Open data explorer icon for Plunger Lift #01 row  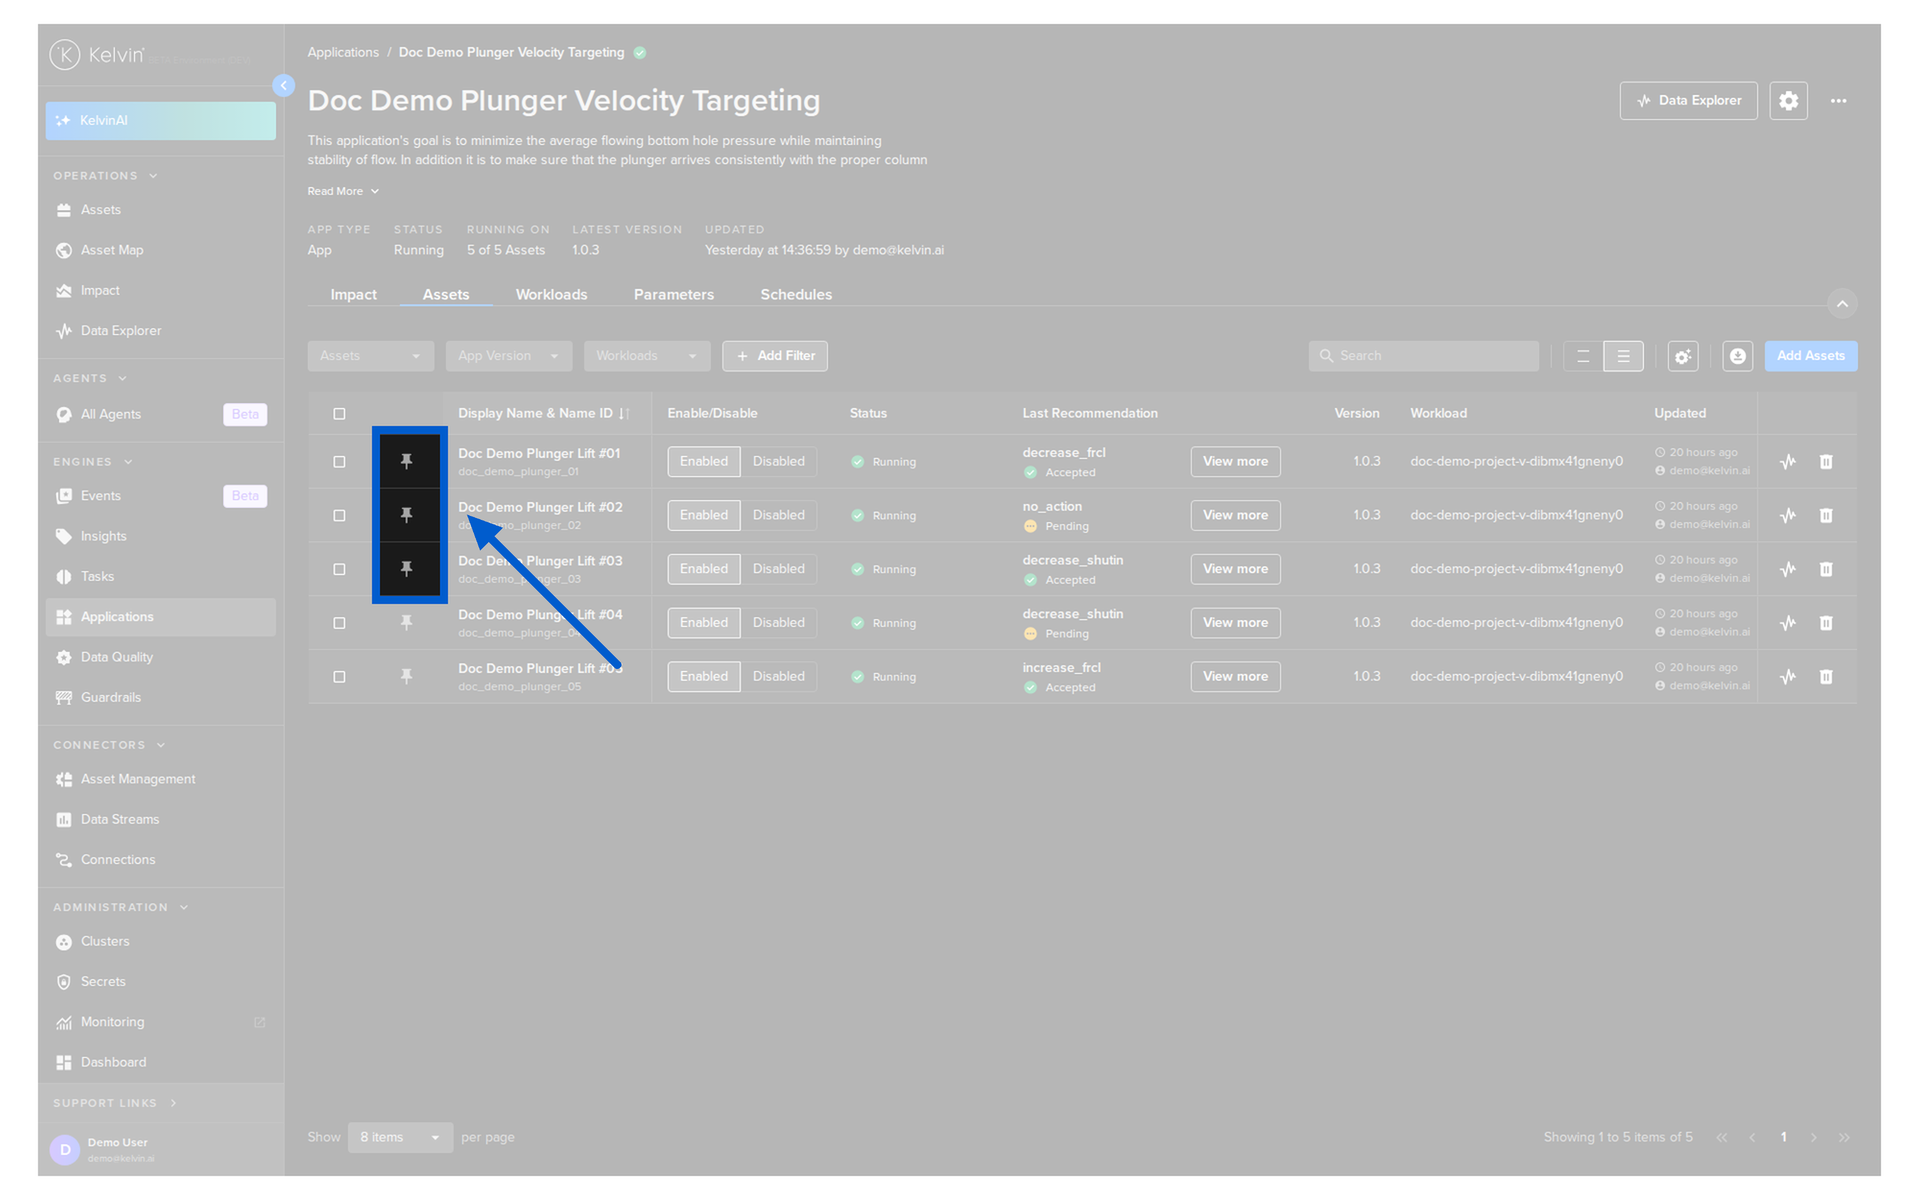[x=1788, y=462]
